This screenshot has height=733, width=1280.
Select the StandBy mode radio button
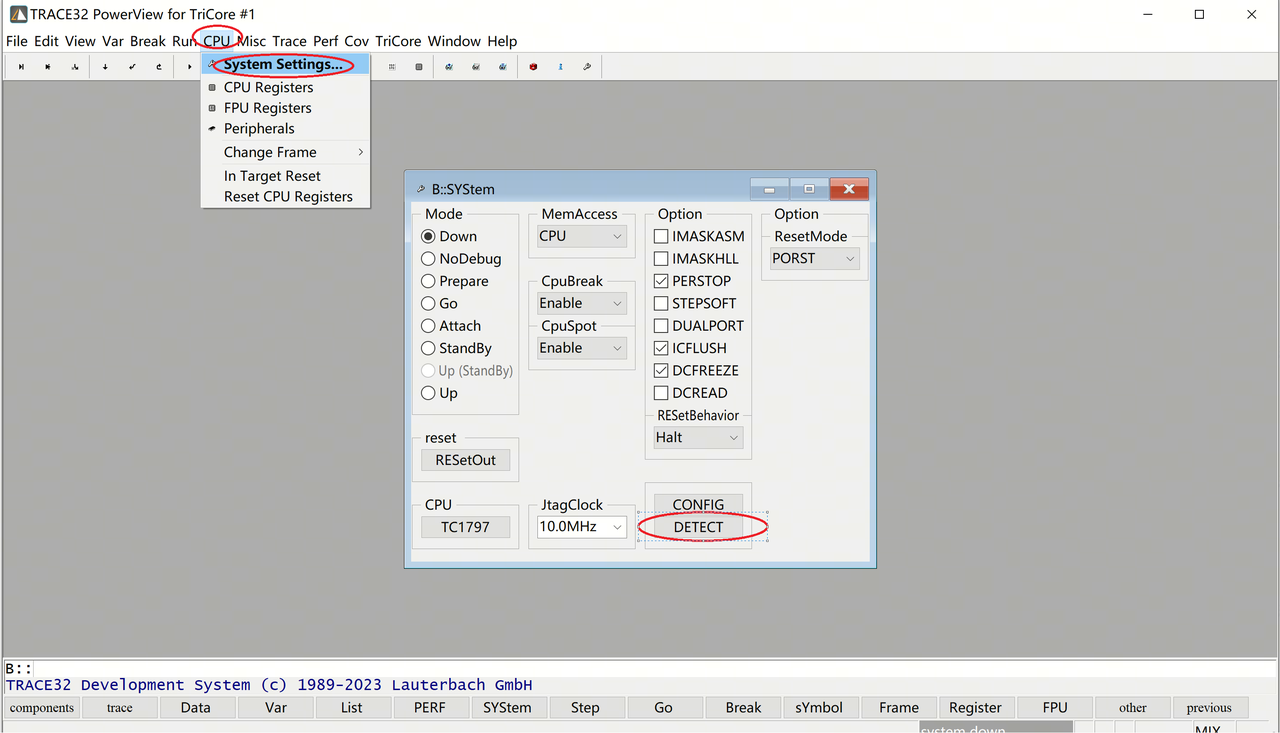428,349
